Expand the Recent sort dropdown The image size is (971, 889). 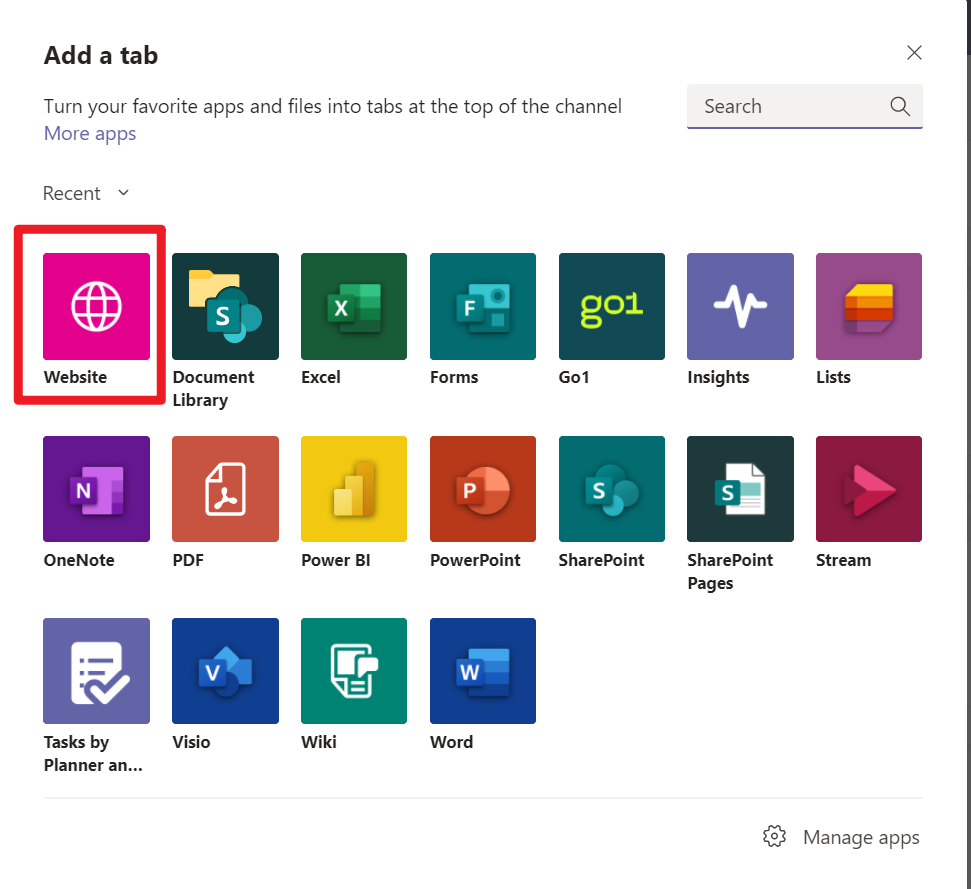click(86, 193)
